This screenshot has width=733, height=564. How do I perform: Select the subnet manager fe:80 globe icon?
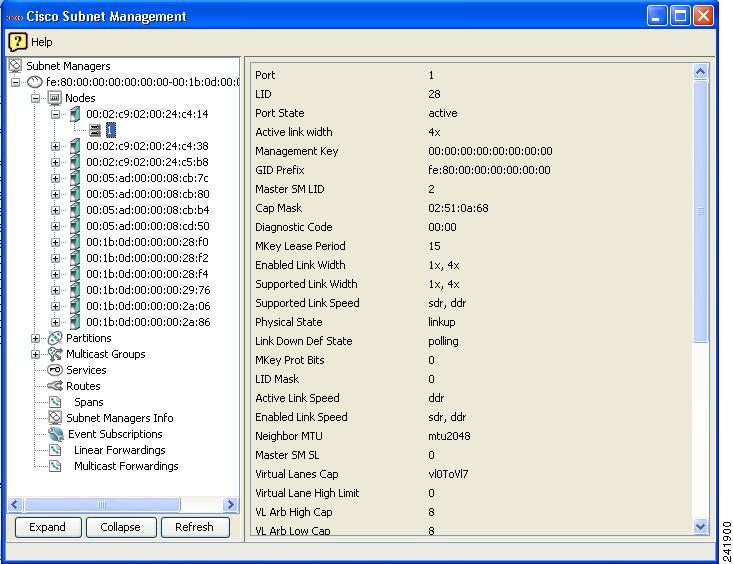(35, 82)
